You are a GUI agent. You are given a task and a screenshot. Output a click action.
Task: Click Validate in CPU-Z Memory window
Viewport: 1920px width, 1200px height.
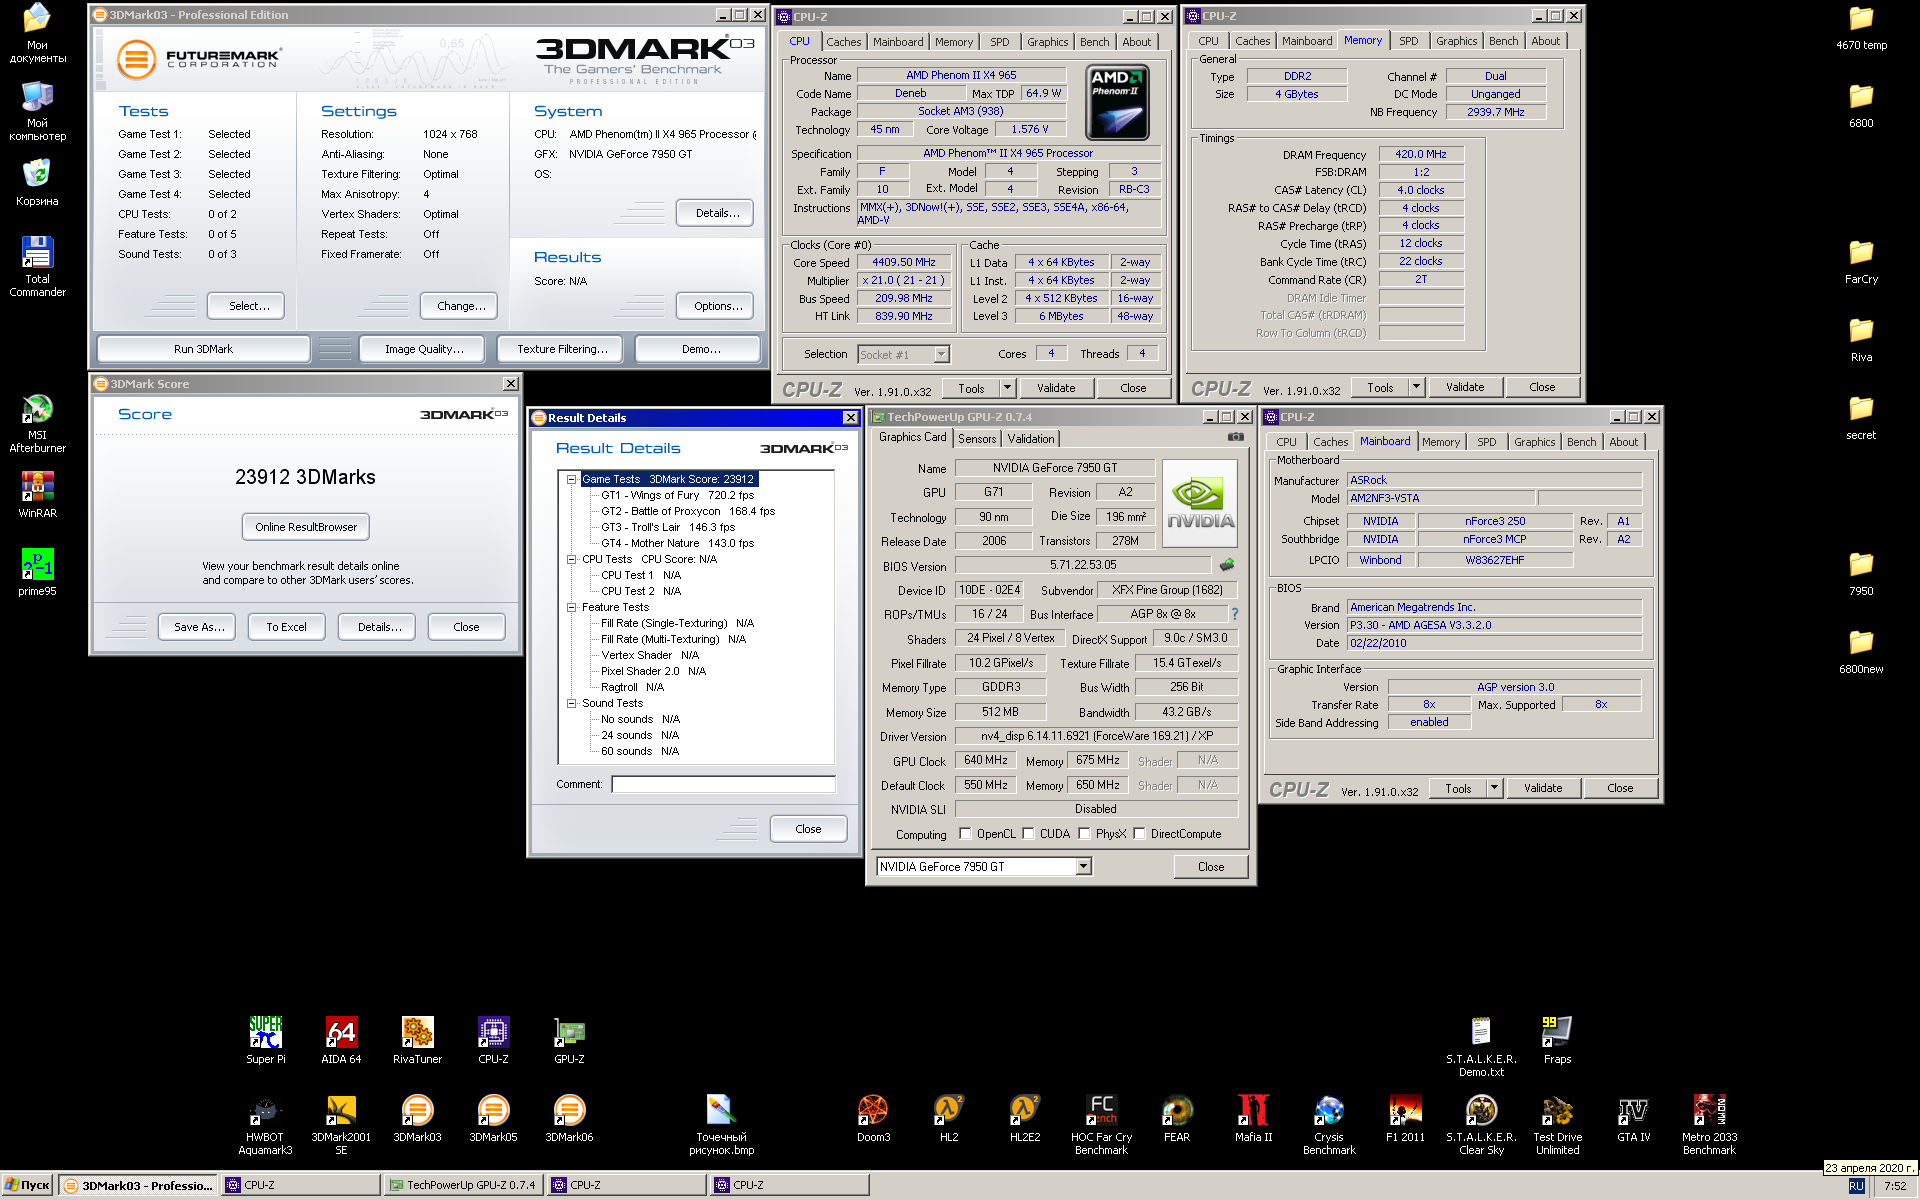coord(1465,387)
